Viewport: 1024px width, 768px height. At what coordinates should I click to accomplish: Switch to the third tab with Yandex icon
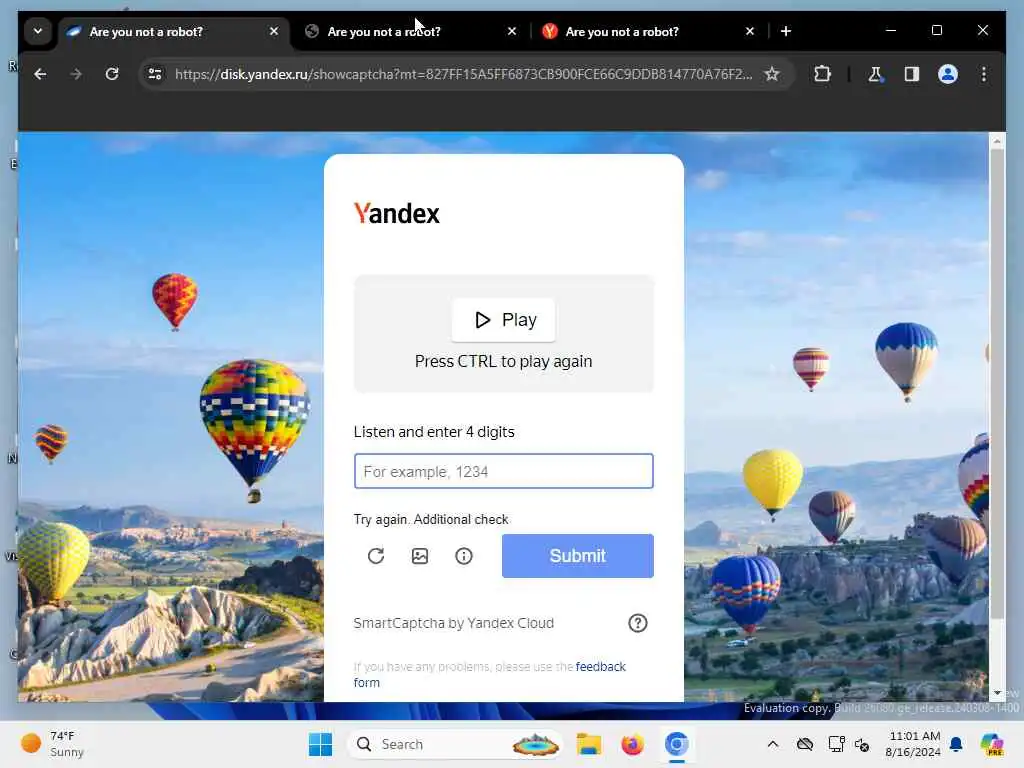coord(649,31)
